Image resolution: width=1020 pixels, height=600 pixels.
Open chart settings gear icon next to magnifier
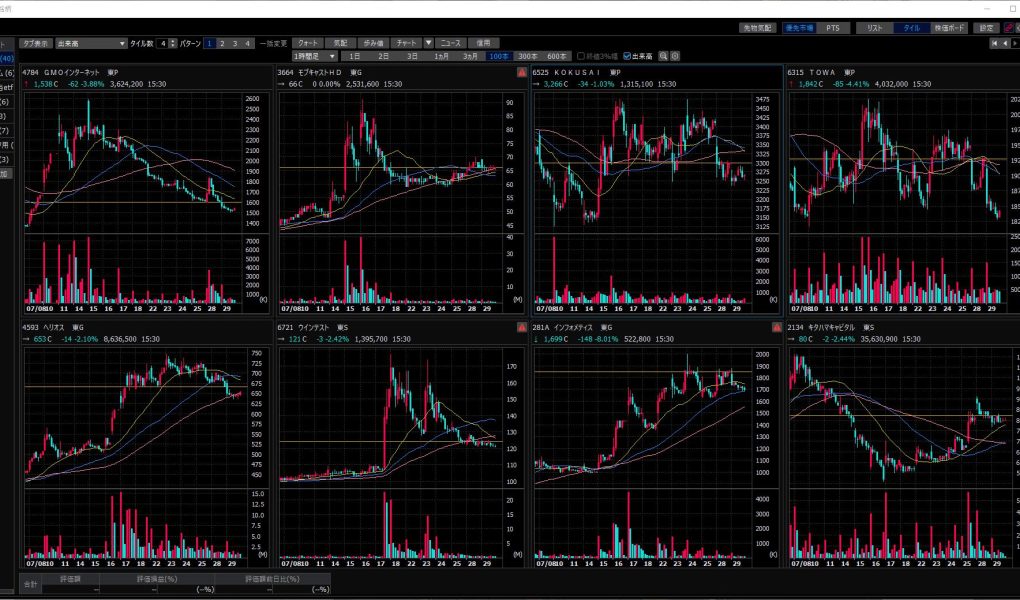click(675, 56)
